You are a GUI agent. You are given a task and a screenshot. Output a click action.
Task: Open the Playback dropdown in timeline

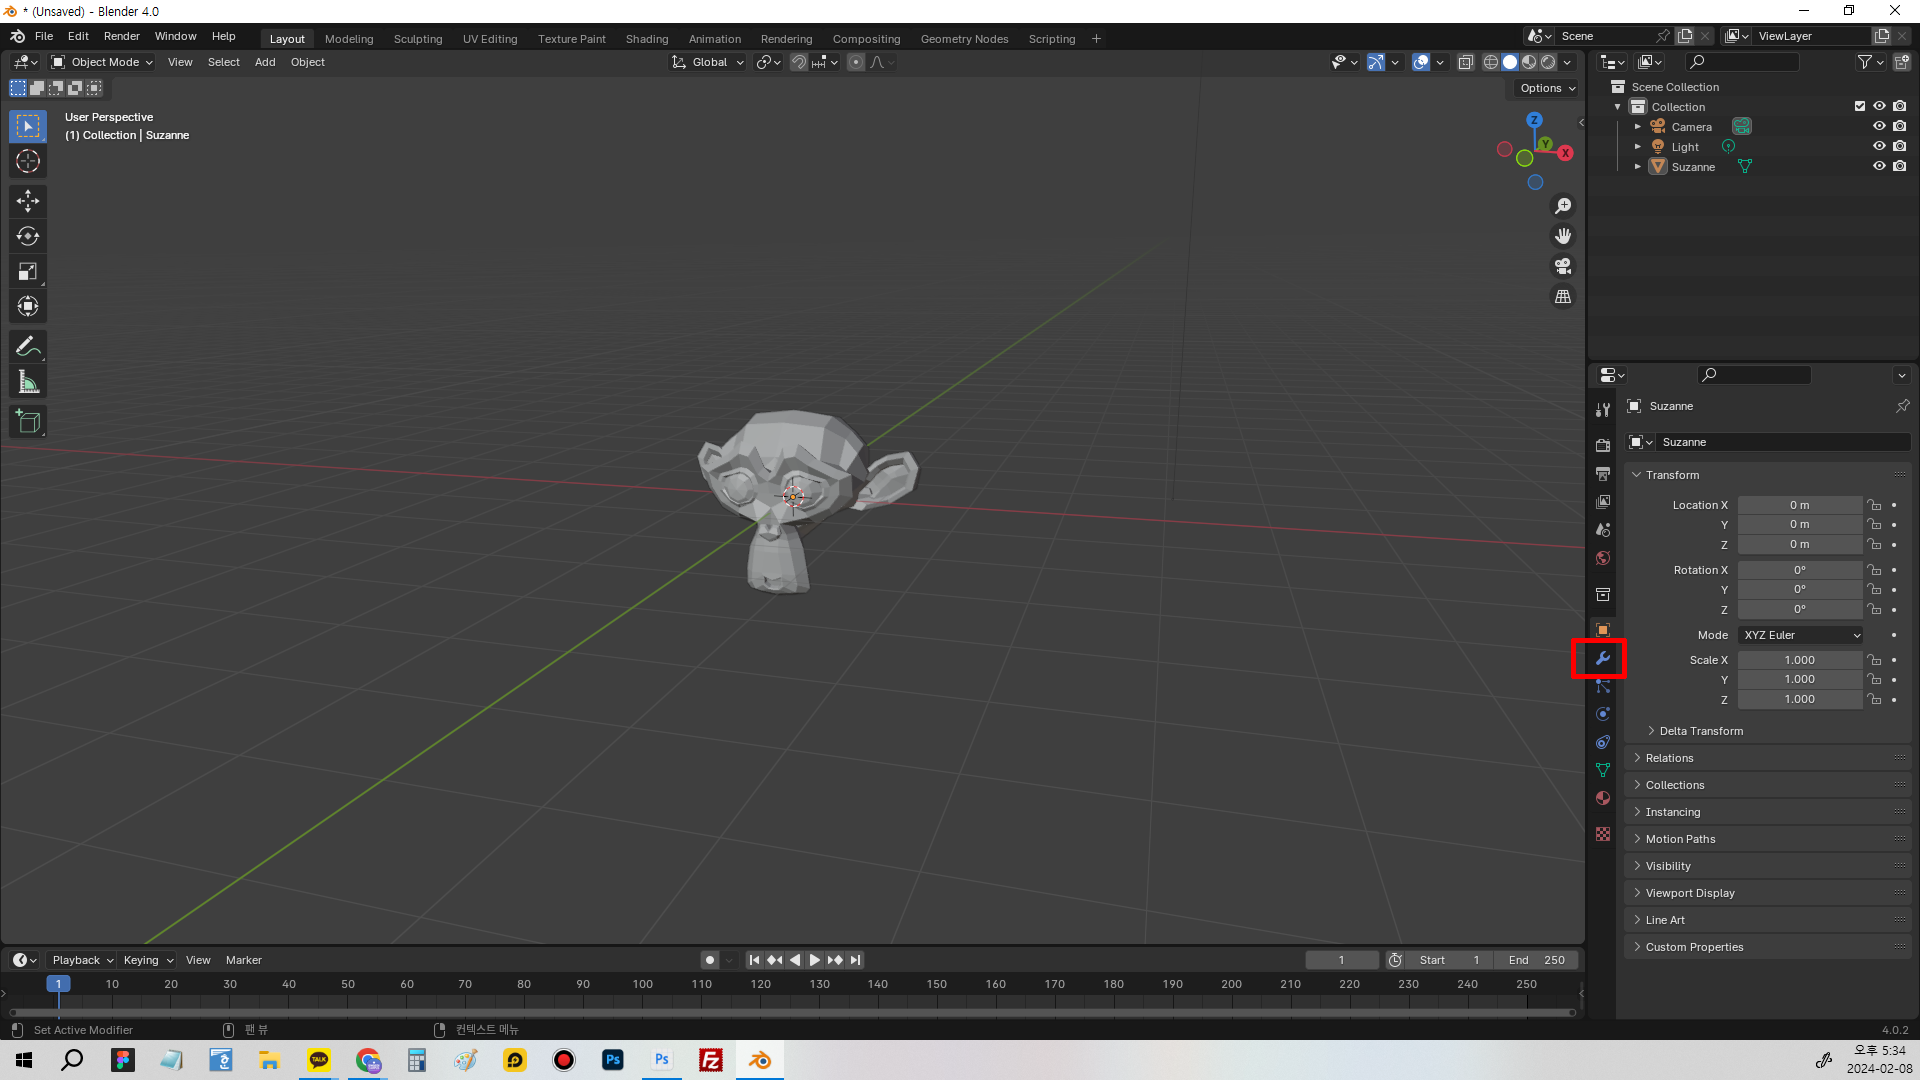[82, 960]
